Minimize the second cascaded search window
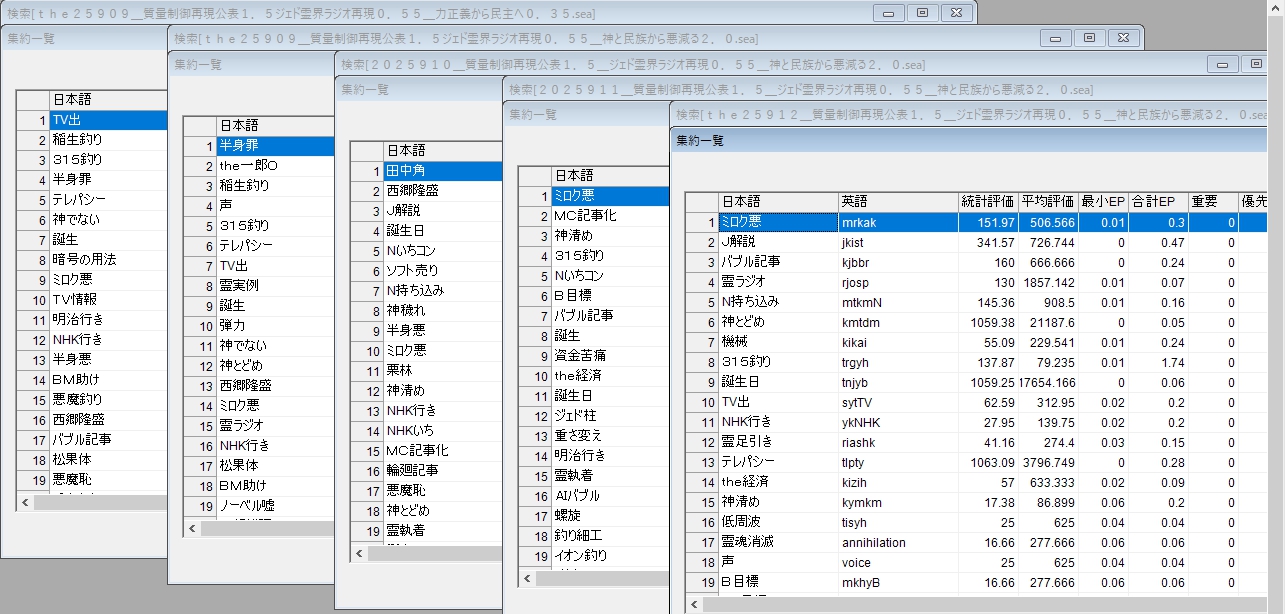Viewport: 1285px width, 614px height. point(1056,38)
